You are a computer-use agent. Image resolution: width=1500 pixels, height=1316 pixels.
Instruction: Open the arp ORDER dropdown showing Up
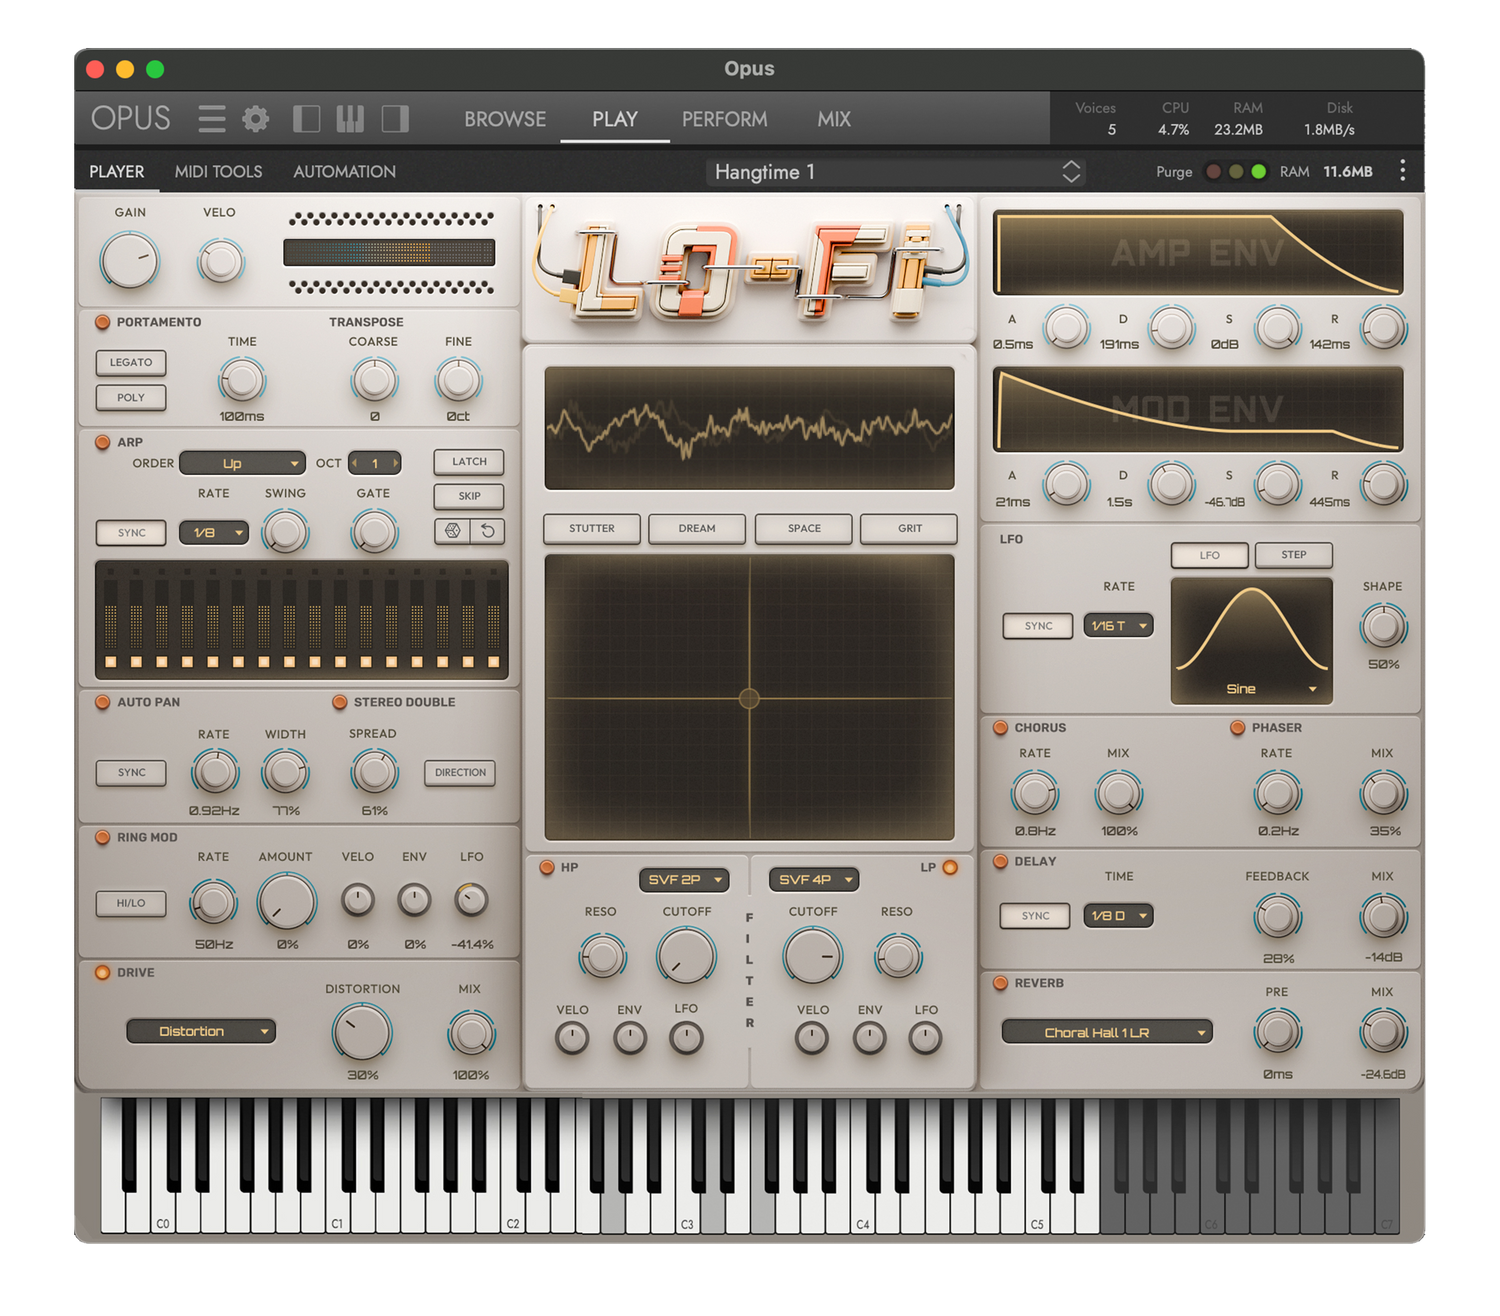242,463
